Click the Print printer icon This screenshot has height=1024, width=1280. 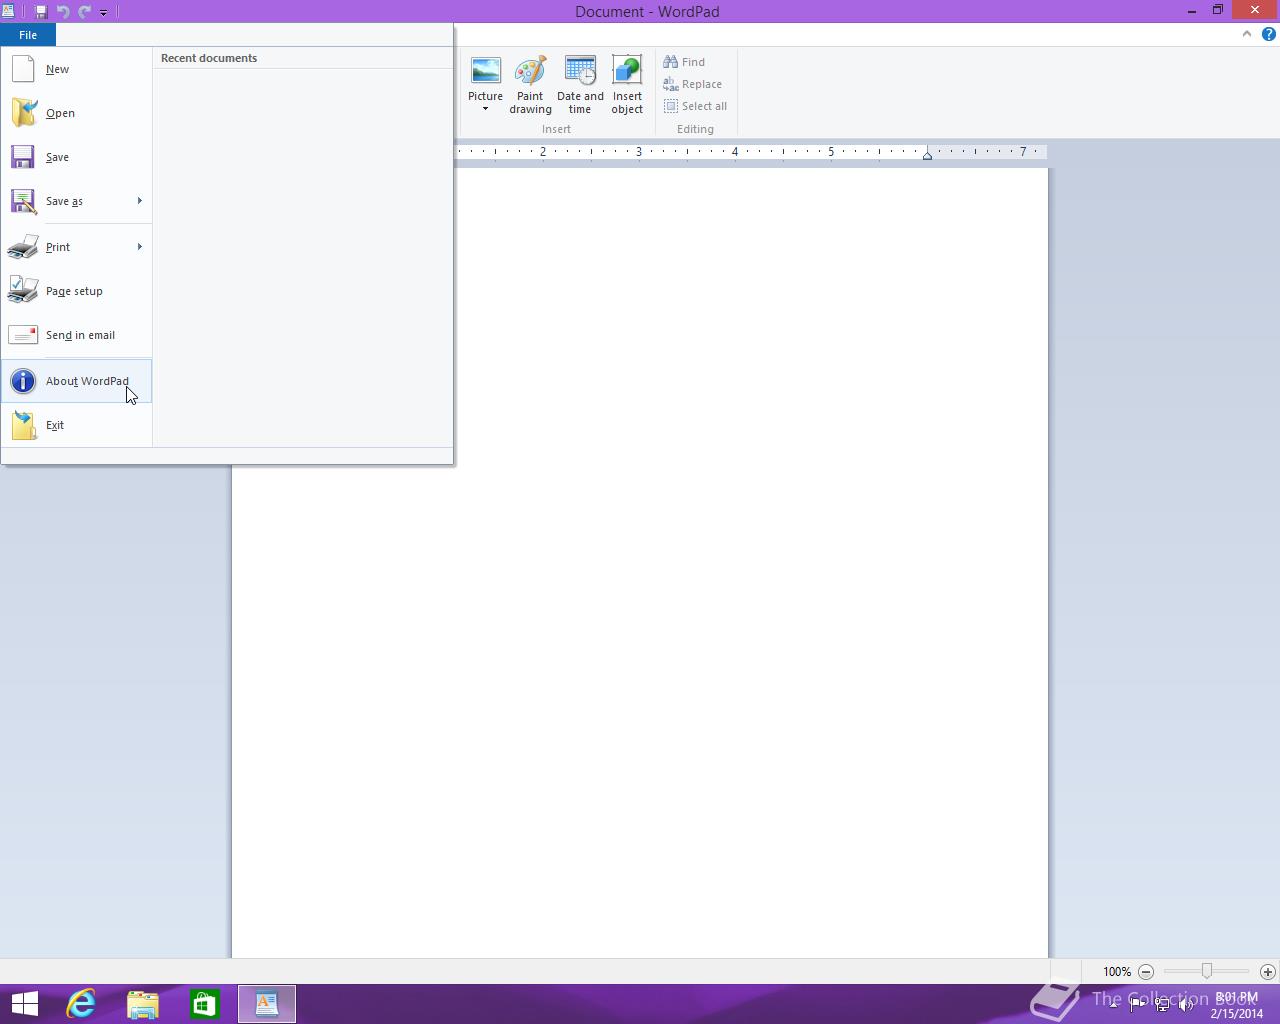coord(23,247)
